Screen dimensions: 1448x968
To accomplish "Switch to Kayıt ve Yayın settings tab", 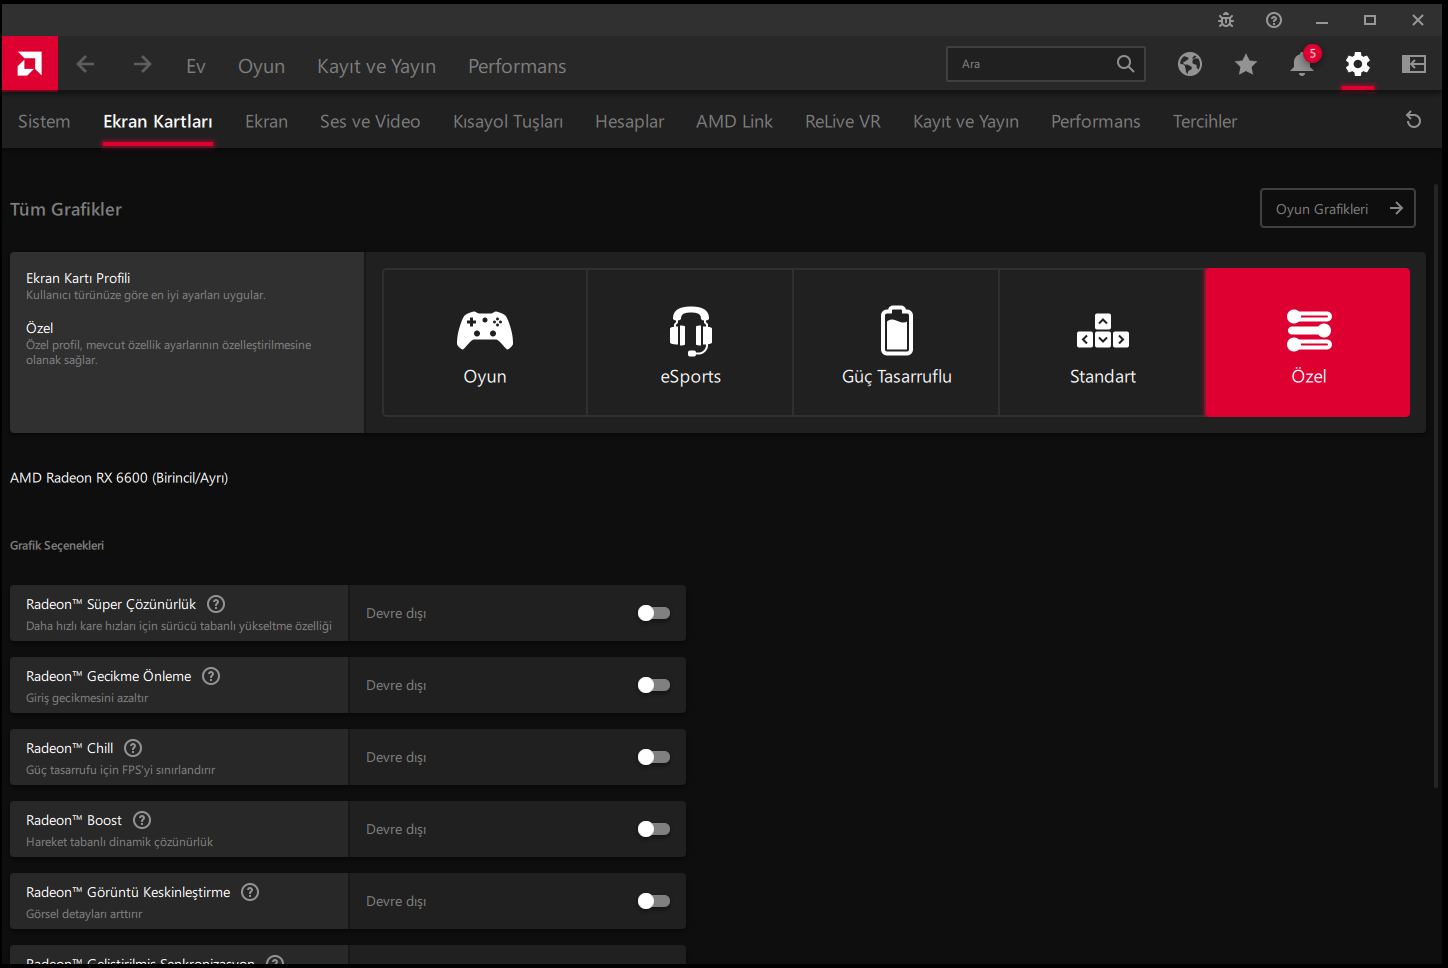I will click(x=966, y=121).
